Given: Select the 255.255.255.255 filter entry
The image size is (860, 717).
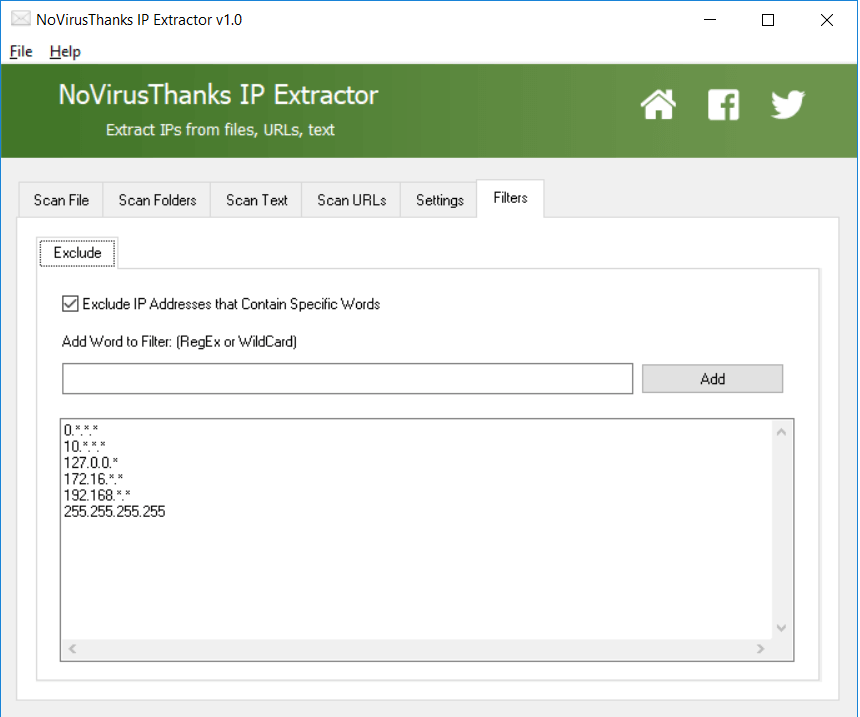Looking at the screenshot, I should (x=114, y=512).
